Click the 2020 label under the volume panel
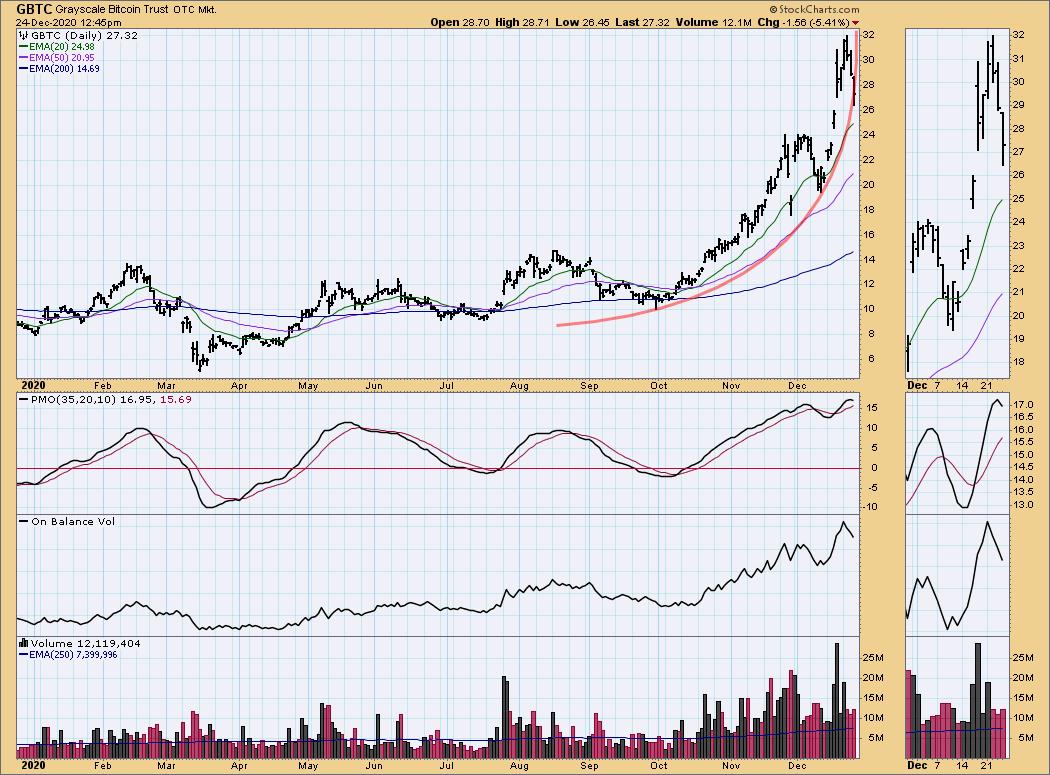Screen dimensions: 1050x775 tap(33, 765)
